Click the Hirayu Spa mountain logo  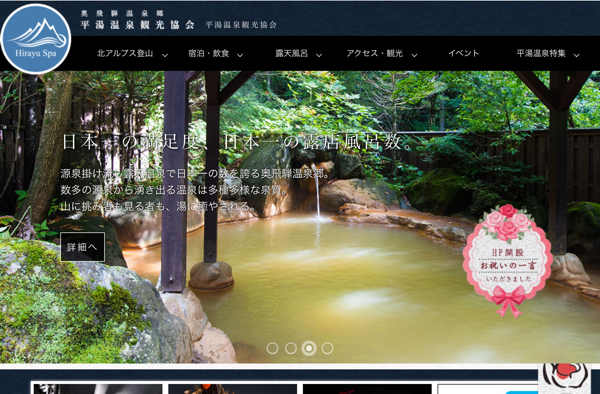click(x=36, y=39)
